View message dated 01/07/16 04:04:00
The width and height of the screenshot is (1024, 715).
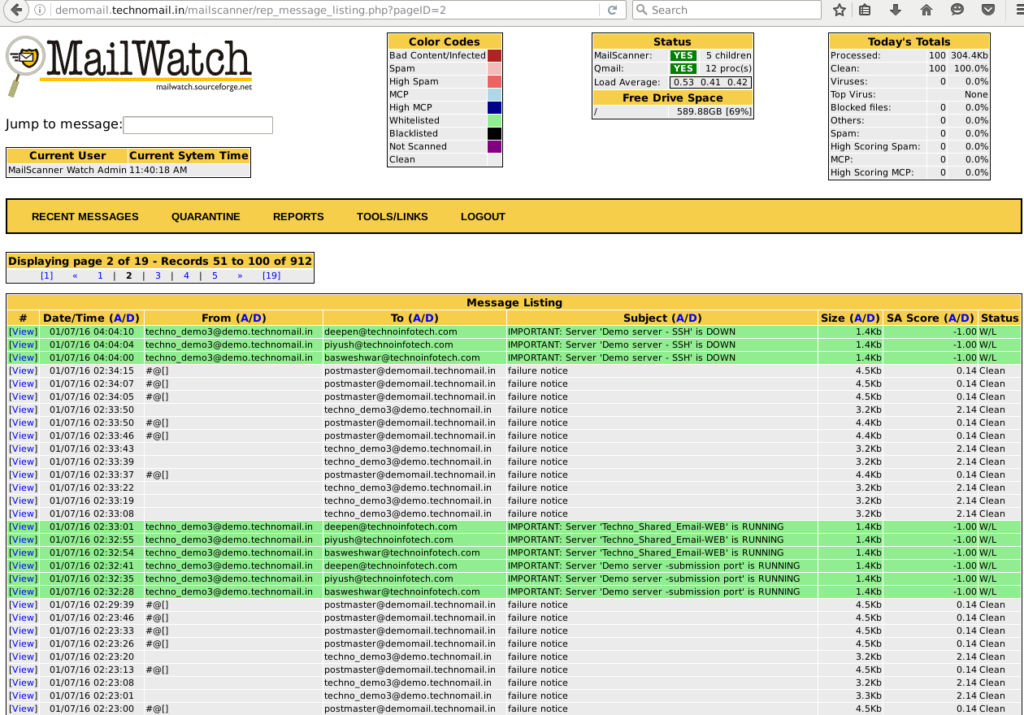coord(23,358)
